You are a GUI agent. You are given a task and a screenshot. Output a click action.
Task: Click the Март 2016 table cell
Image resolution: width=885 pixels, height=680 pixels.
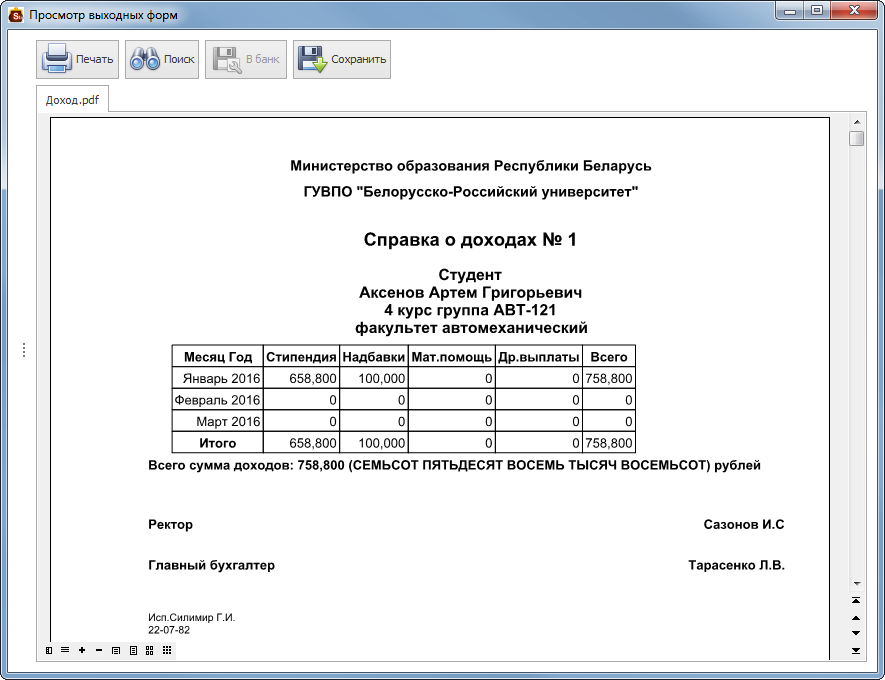218,421
